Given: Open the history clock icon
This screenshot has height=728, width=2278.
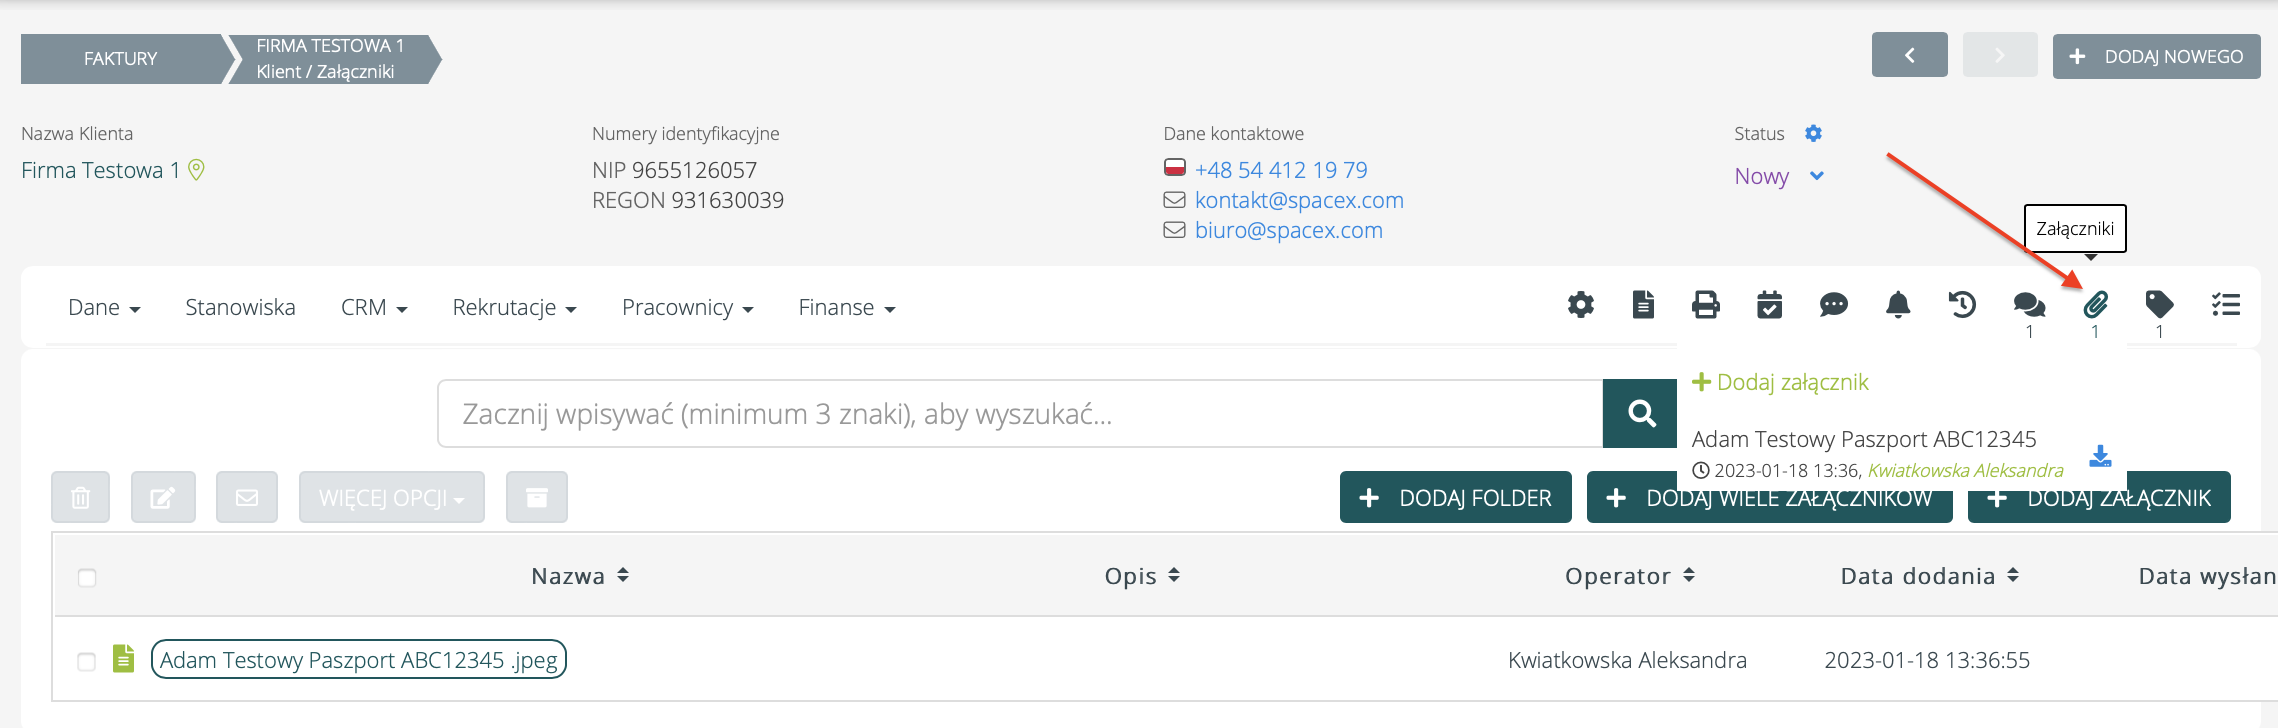Looking at the screenshot, I should click(x=1962, y=305).
